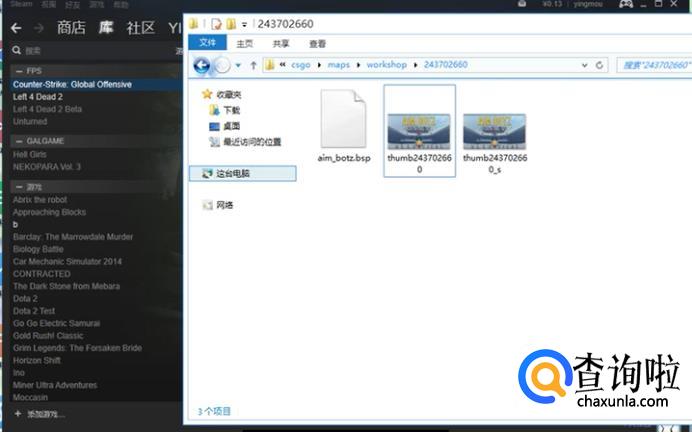This screenshot has width=692, height=432.
Task: Select Go Go Electric Samurai
Action: click(56, 323)
